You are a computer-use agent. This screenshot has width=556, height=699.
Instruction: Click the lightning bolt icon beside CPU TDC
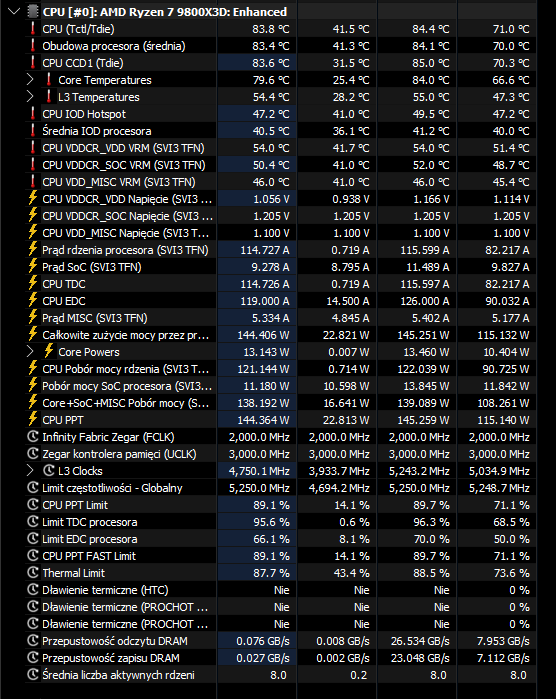pos(33,284)
